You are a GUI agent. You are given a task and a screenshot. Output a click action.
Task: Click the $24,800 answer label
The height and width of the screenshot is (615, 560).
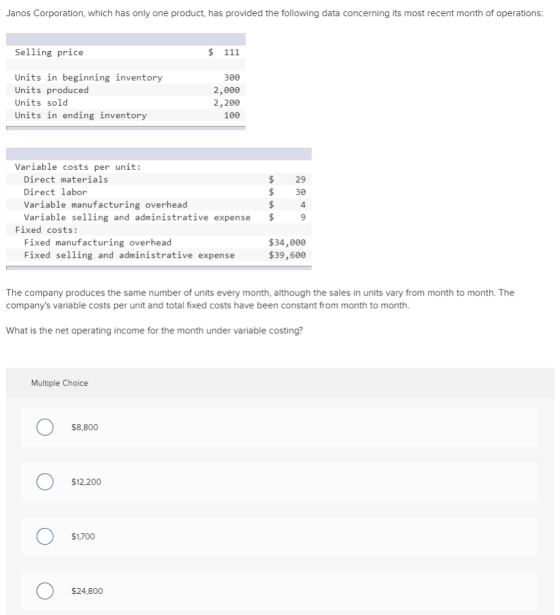pyautogui.click(x=87, y=591)
